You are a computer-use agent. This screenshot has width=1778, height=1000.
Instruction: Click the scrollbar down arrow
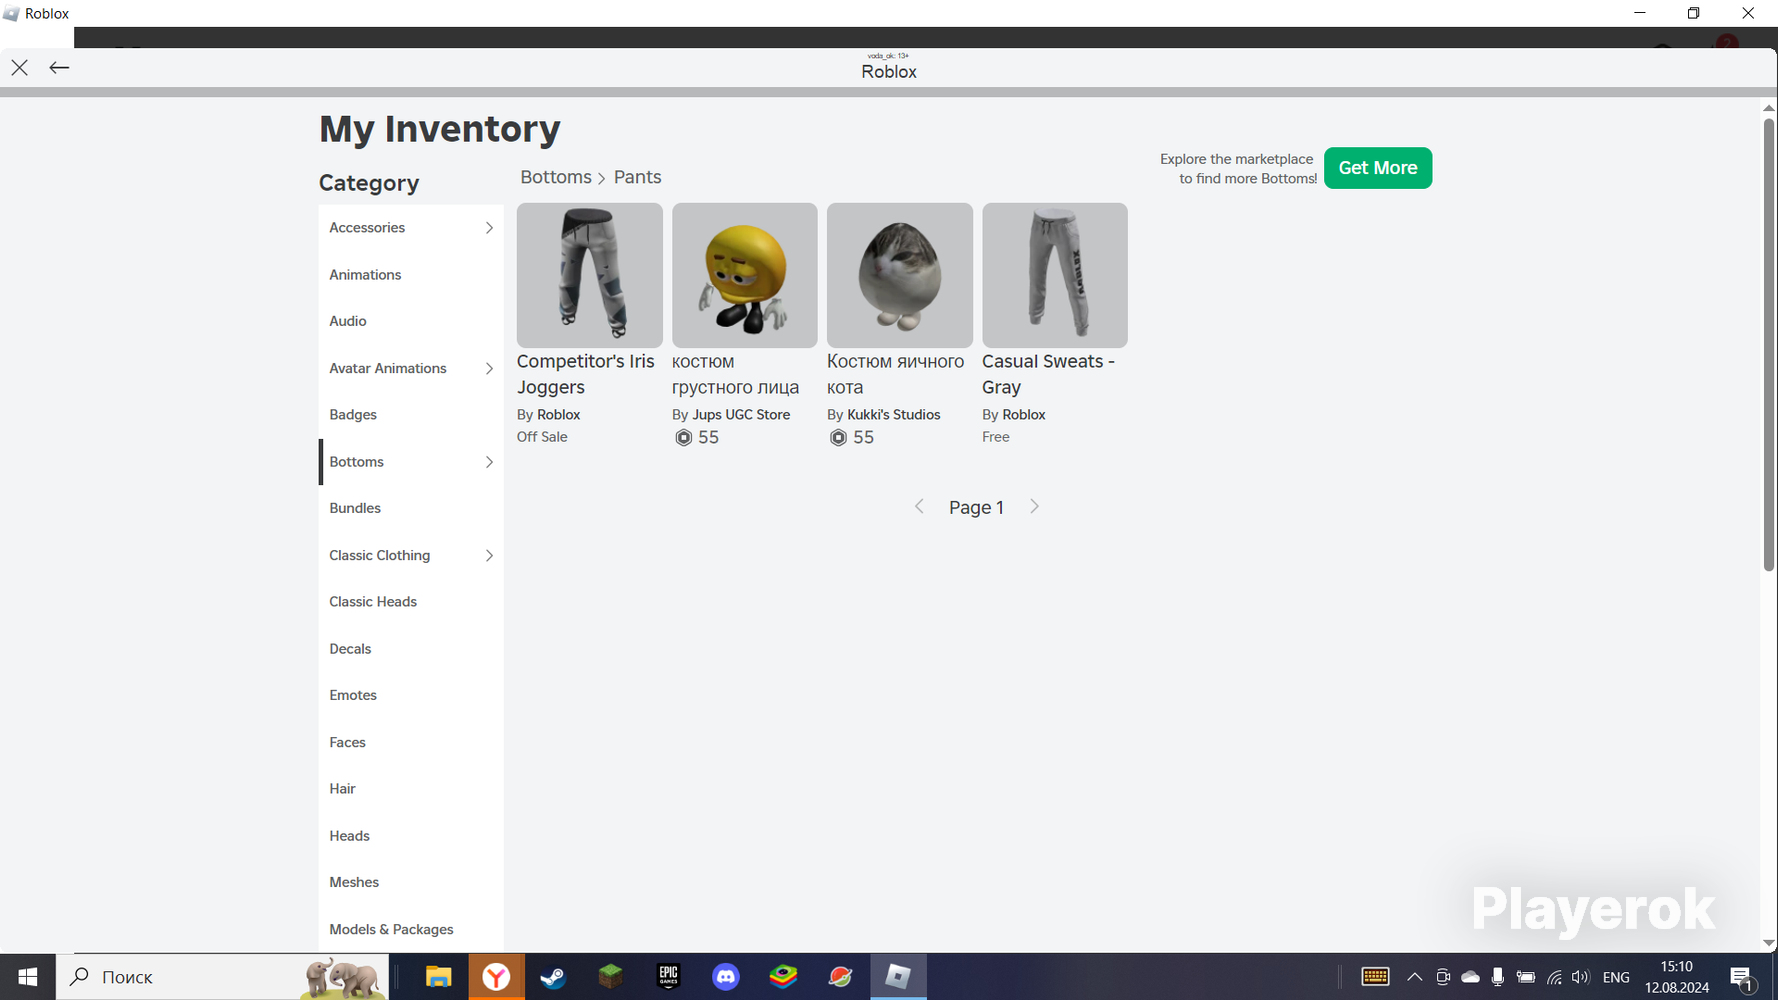(1768, 944)
